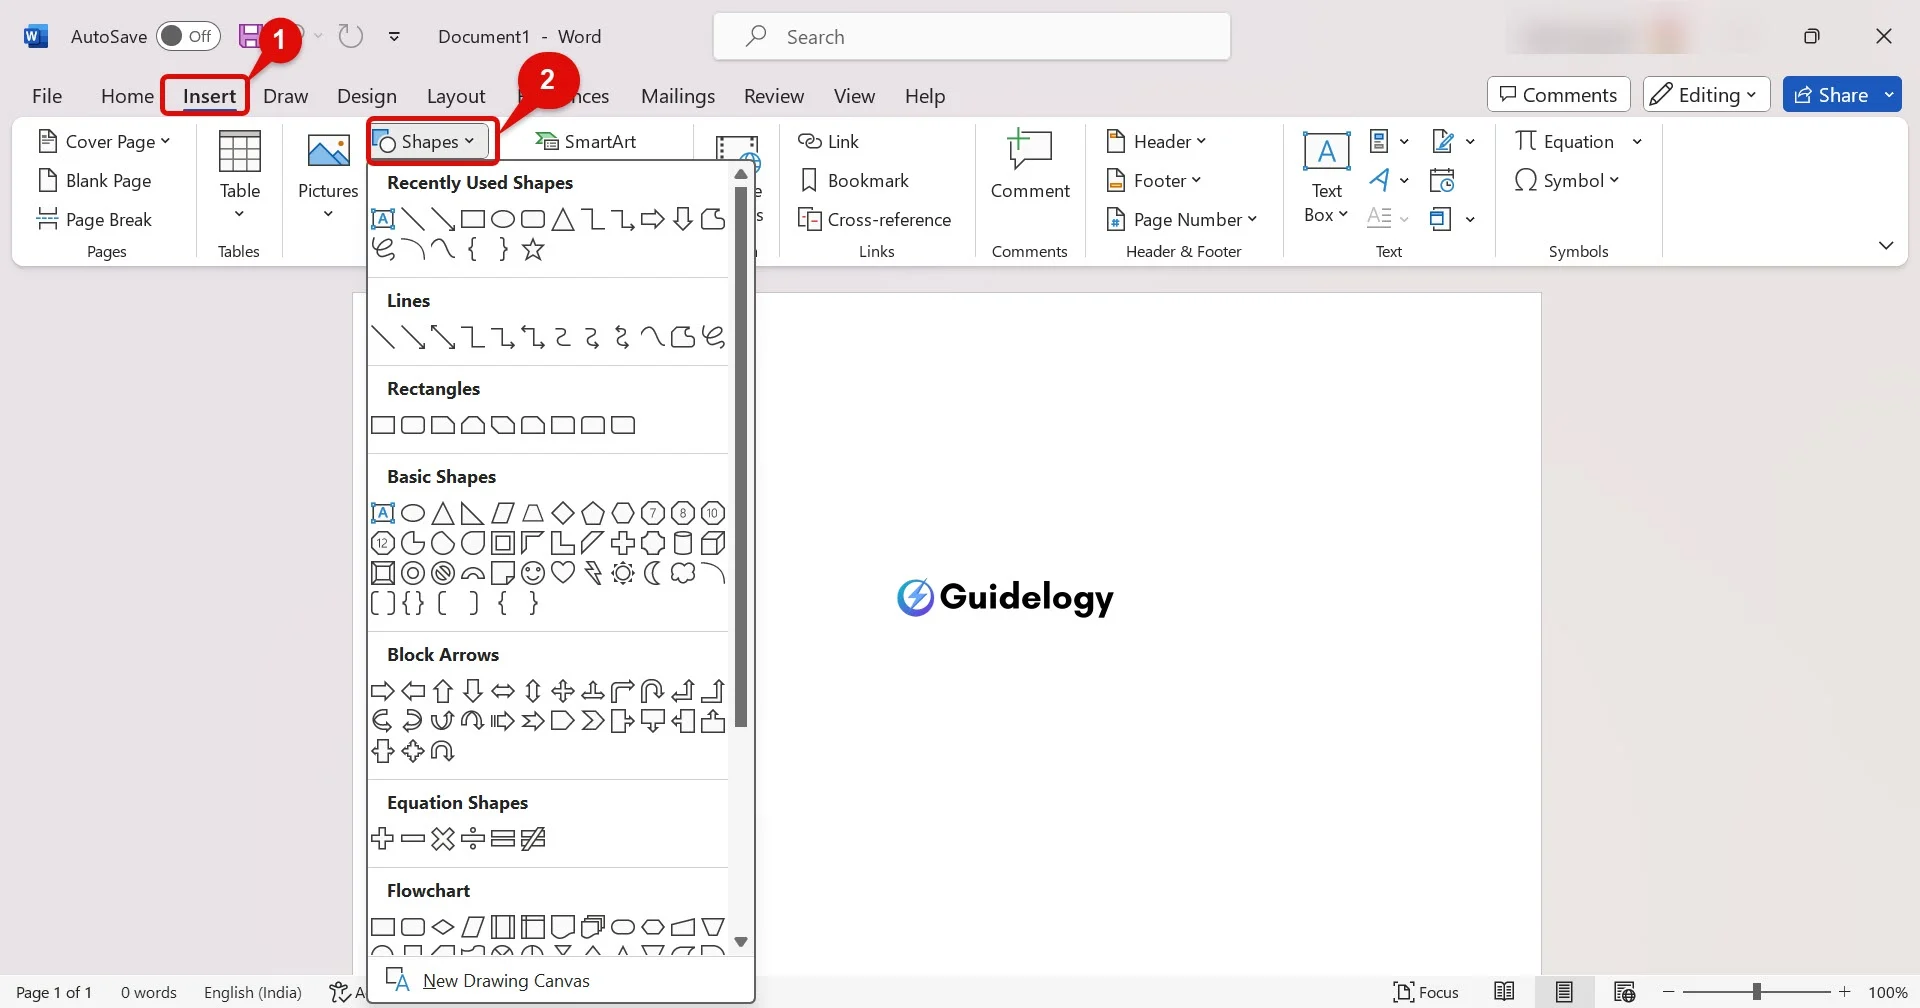Insert a Blank Page

tap(95, 180)
